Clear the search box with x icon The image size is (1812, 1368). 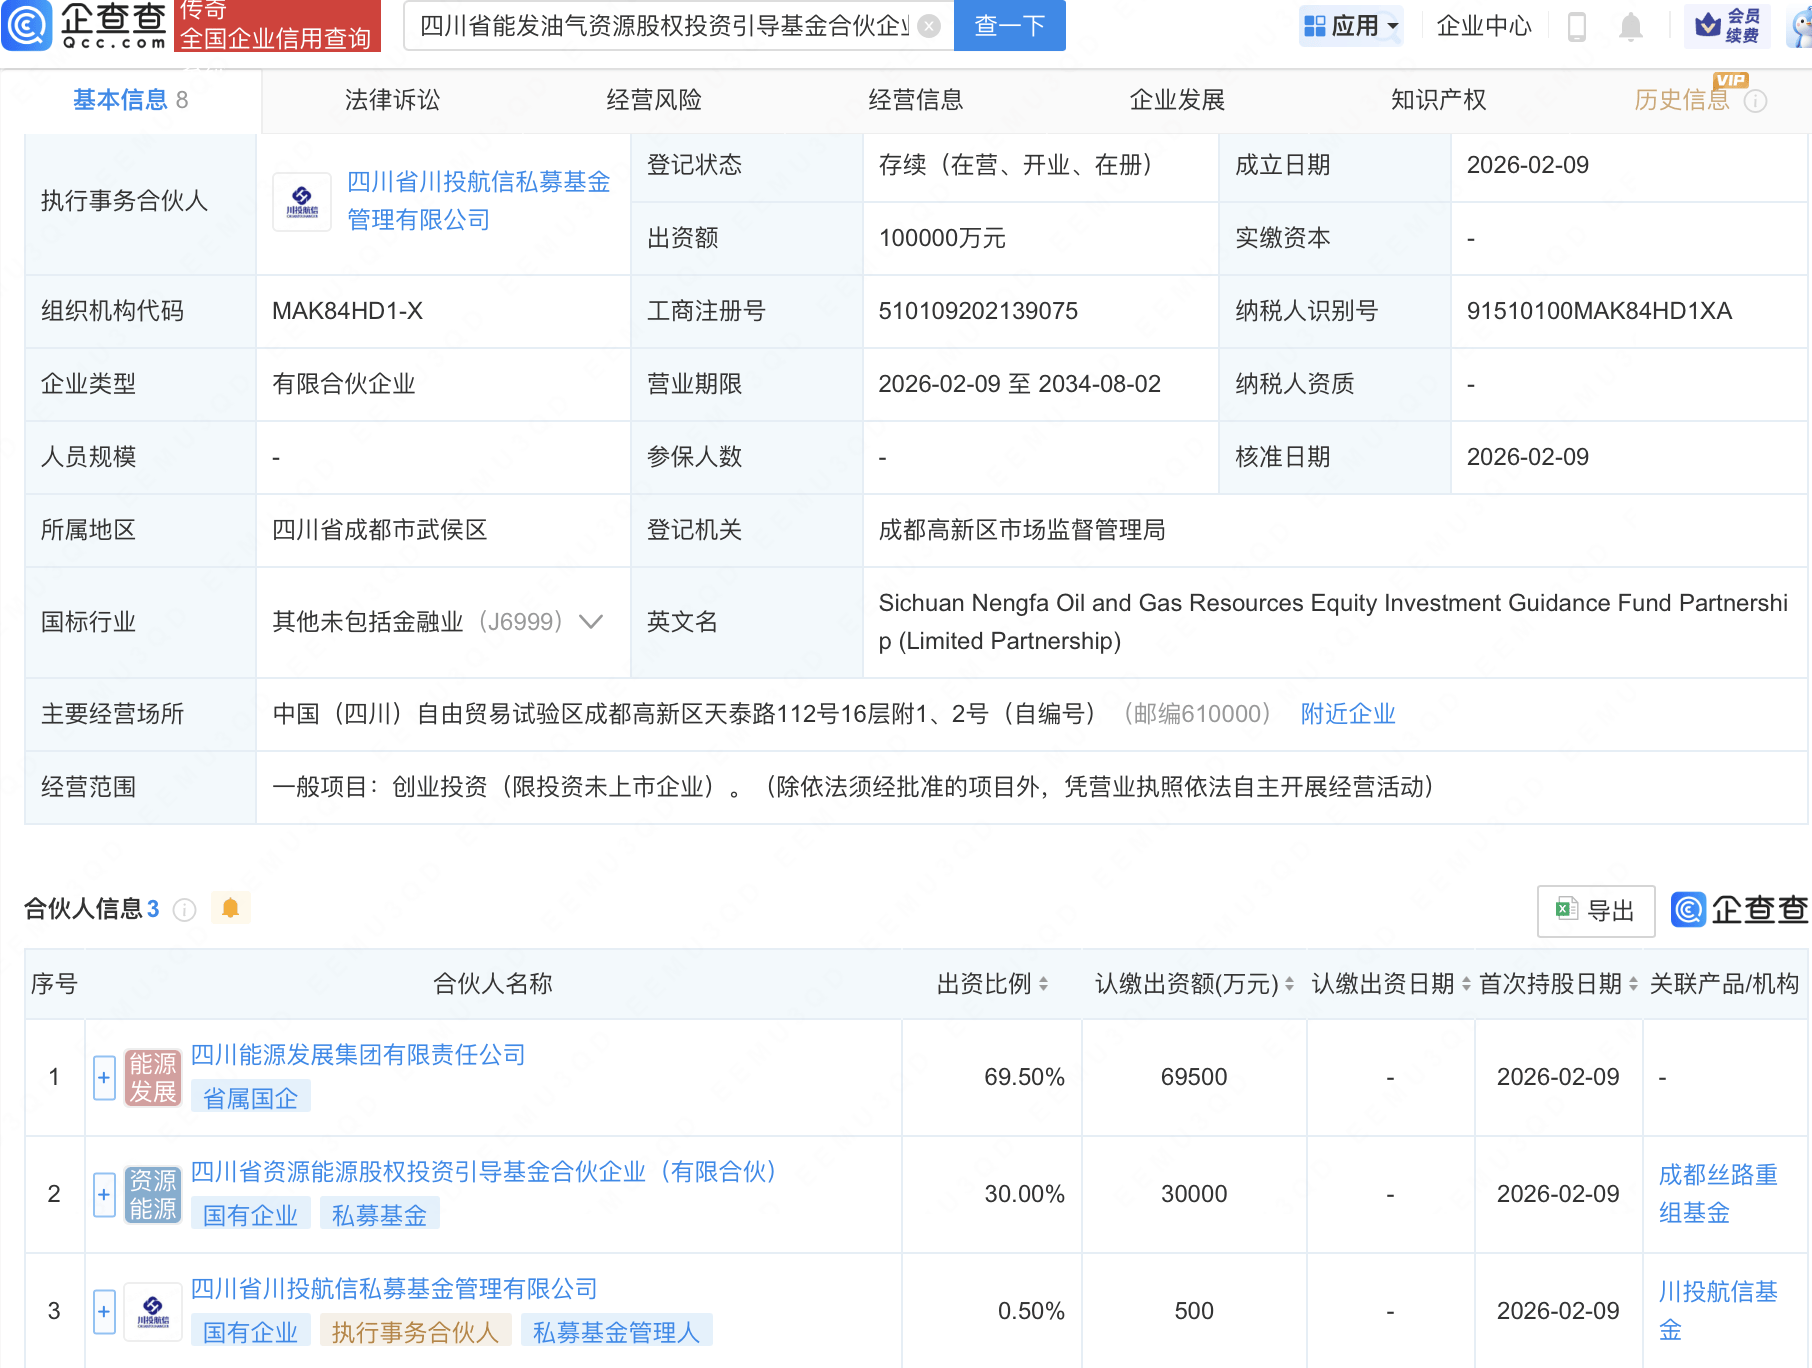coord(927,26)
